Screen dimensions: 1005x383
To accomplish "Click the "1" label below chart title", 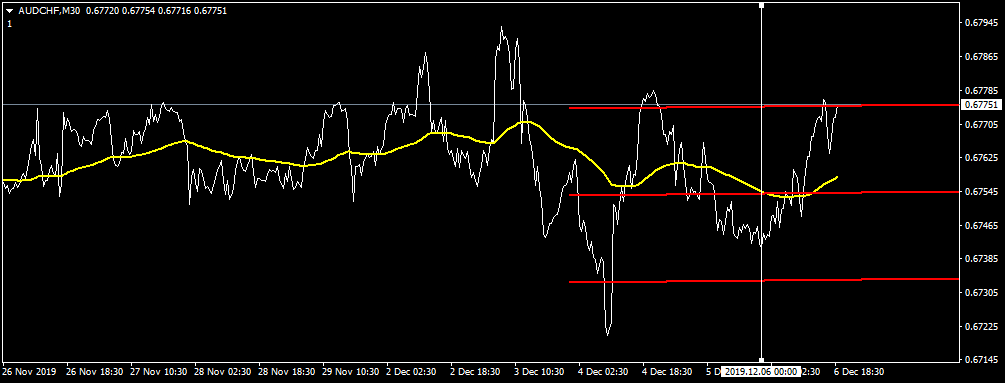I will 10,24.
